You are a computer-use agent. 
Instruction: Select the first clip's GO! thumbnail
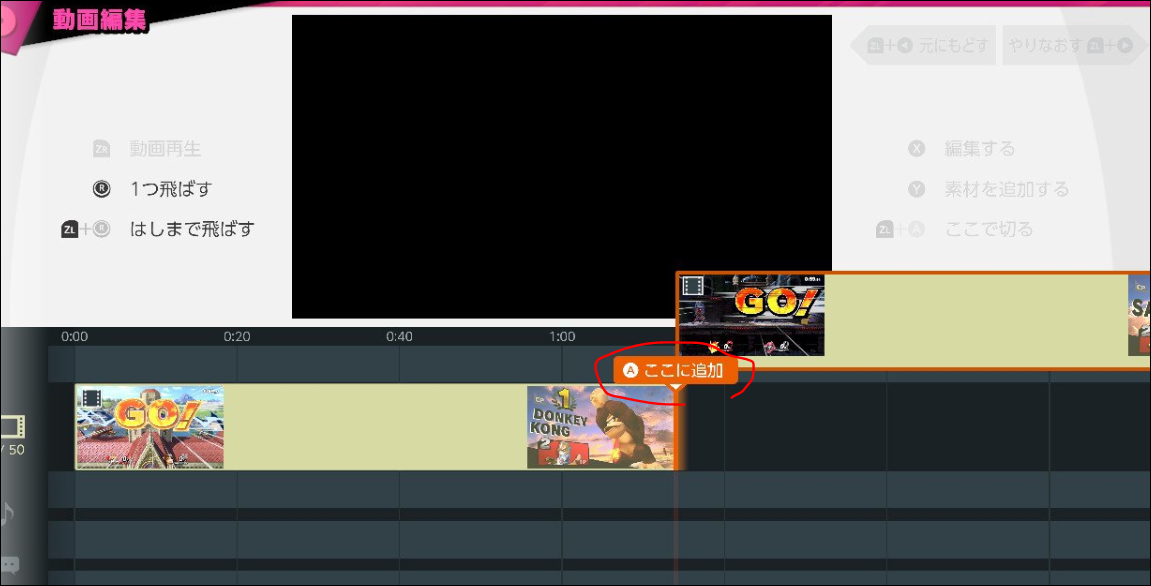tap(150, 427)
